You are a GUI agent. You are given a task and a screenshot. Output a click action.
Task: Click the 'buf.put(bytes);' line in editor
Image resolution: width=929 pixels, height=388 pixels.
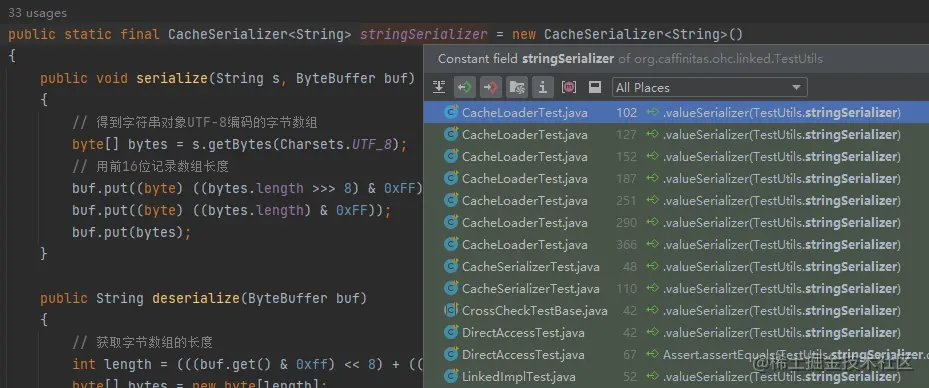(132, 232)
